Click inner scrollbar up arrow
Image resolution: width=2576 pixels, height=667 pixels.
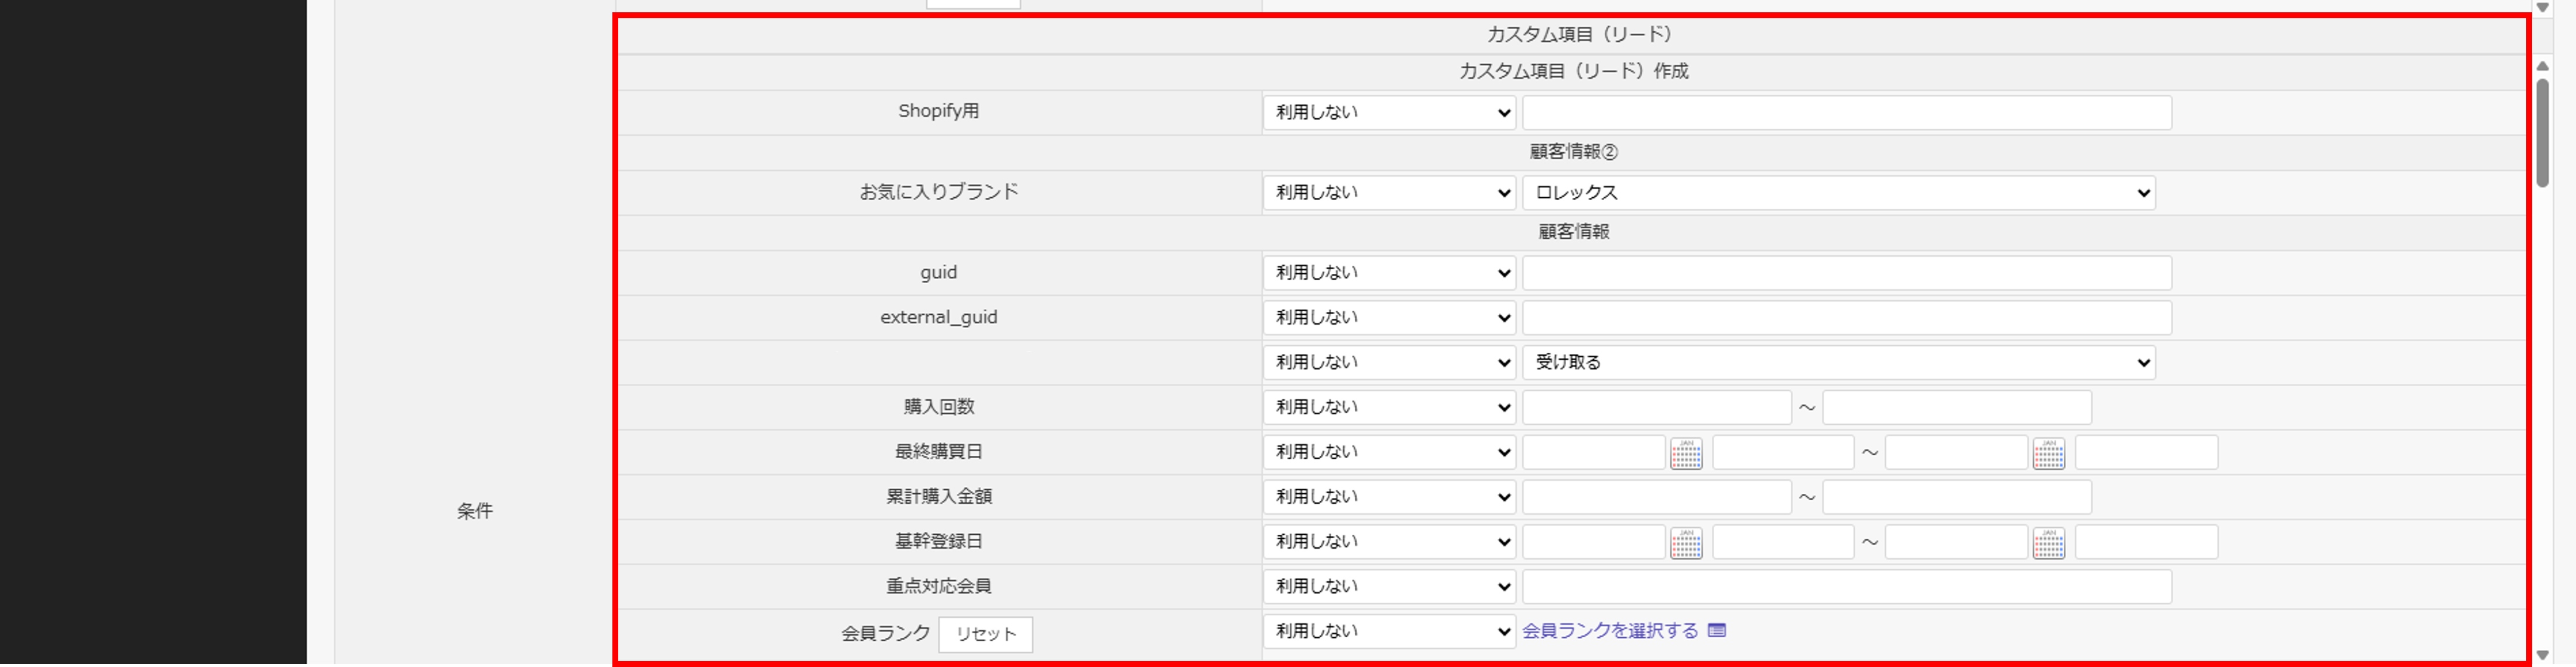(x=2543, y=66)
